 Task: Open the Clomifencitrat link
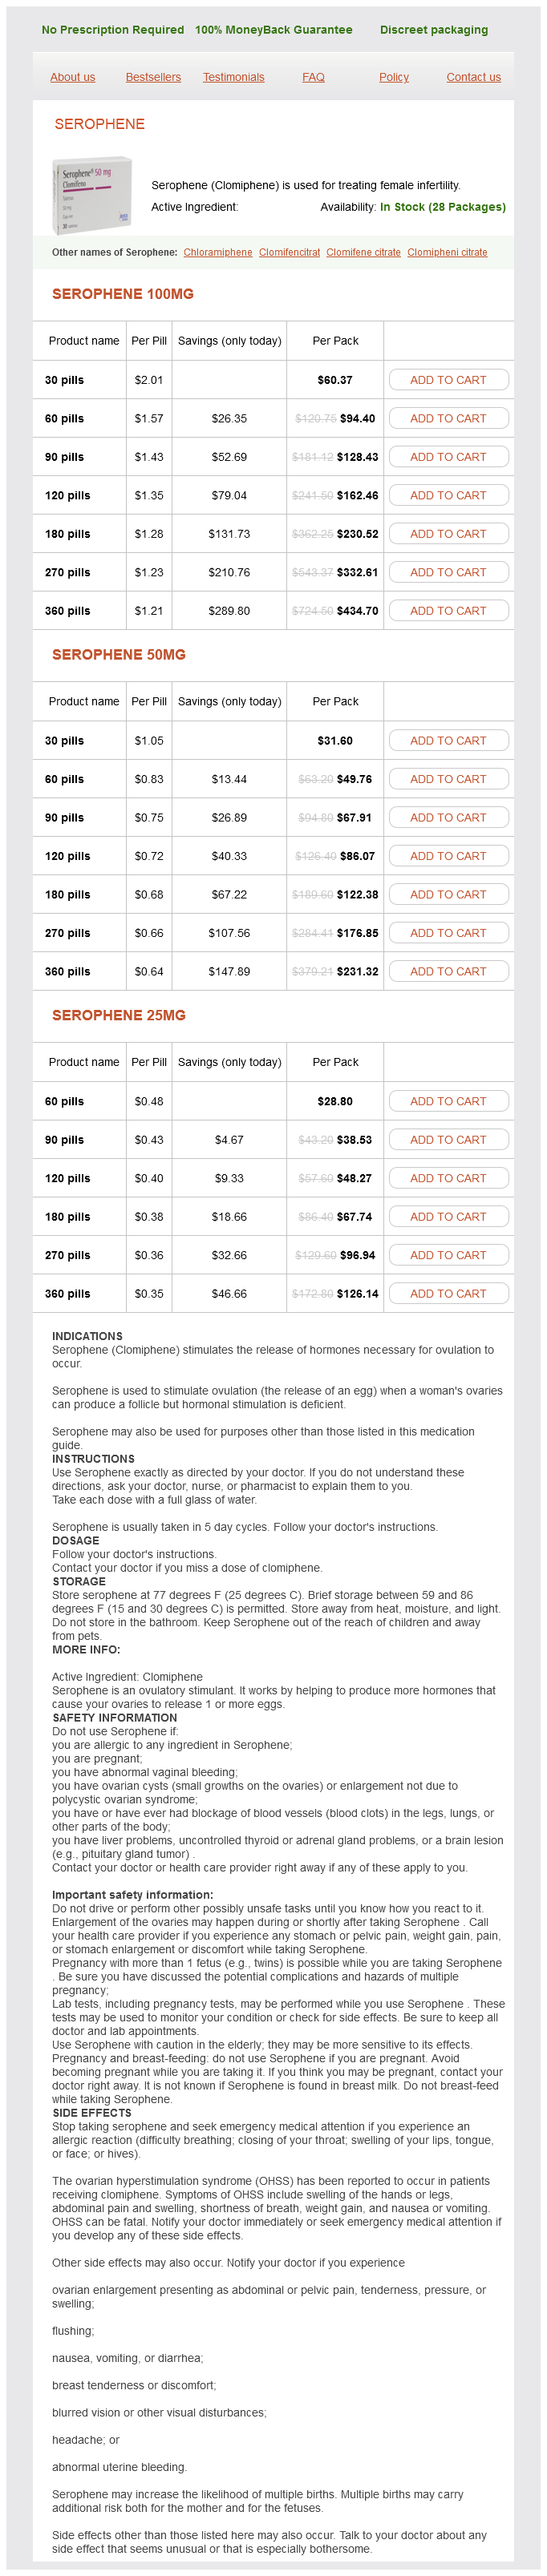[x=289, y=252]
